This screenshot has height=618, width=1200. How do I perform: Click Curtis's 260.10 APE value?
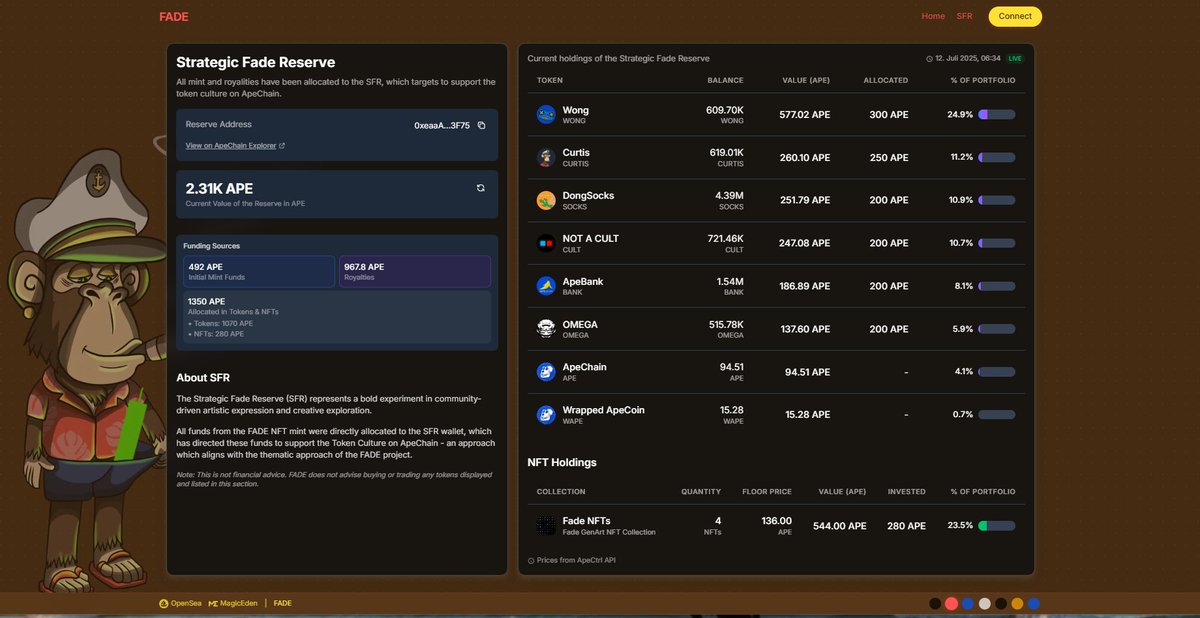pyautogui.click(x=805, y=158)
